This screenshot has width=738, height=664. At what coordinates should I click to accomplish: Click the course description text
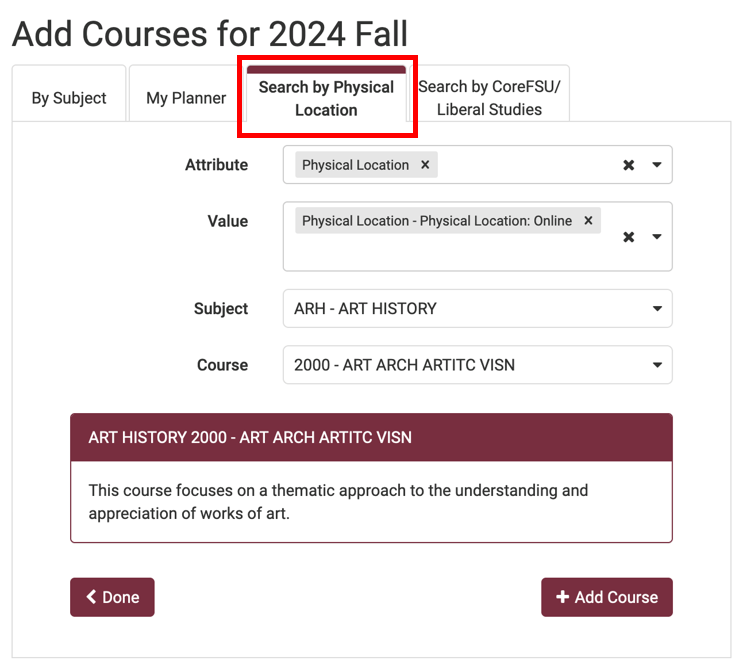click(x=338, y=502)
